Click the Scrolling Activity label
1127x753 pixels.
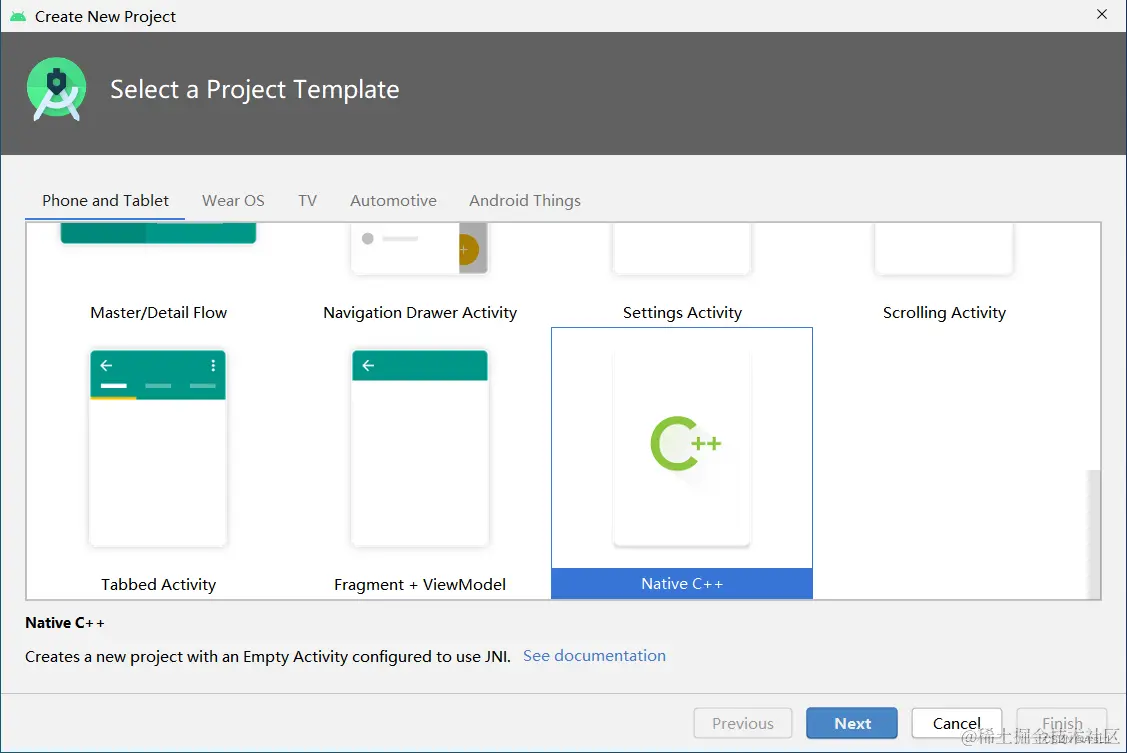click(x=944, y=313)
